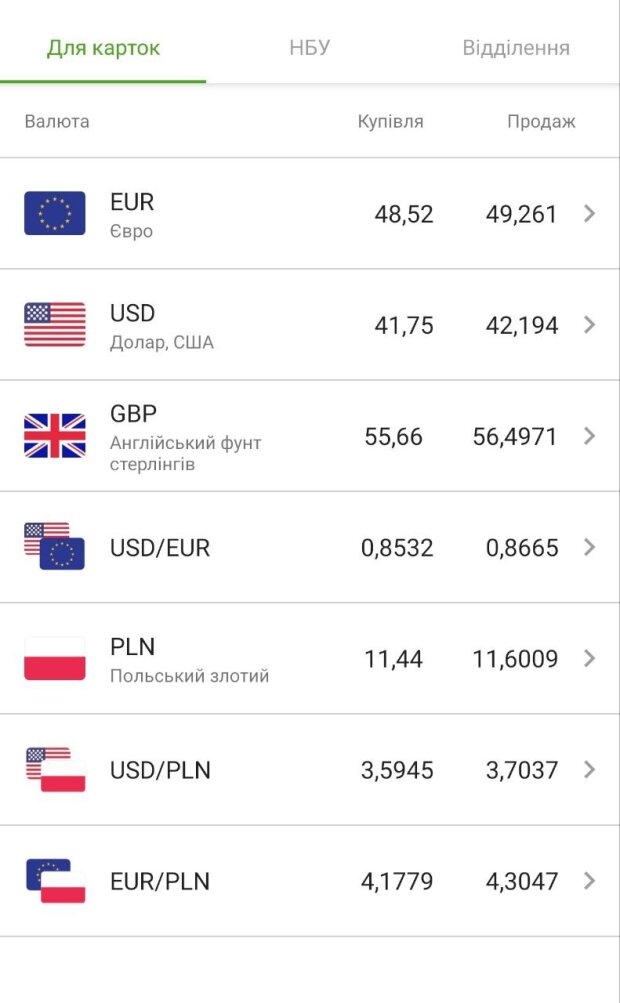Viewport: 620px width, 1003px height.
Task: Click the USD/EUR double-flag icon
Action: (x=55, y=547)
